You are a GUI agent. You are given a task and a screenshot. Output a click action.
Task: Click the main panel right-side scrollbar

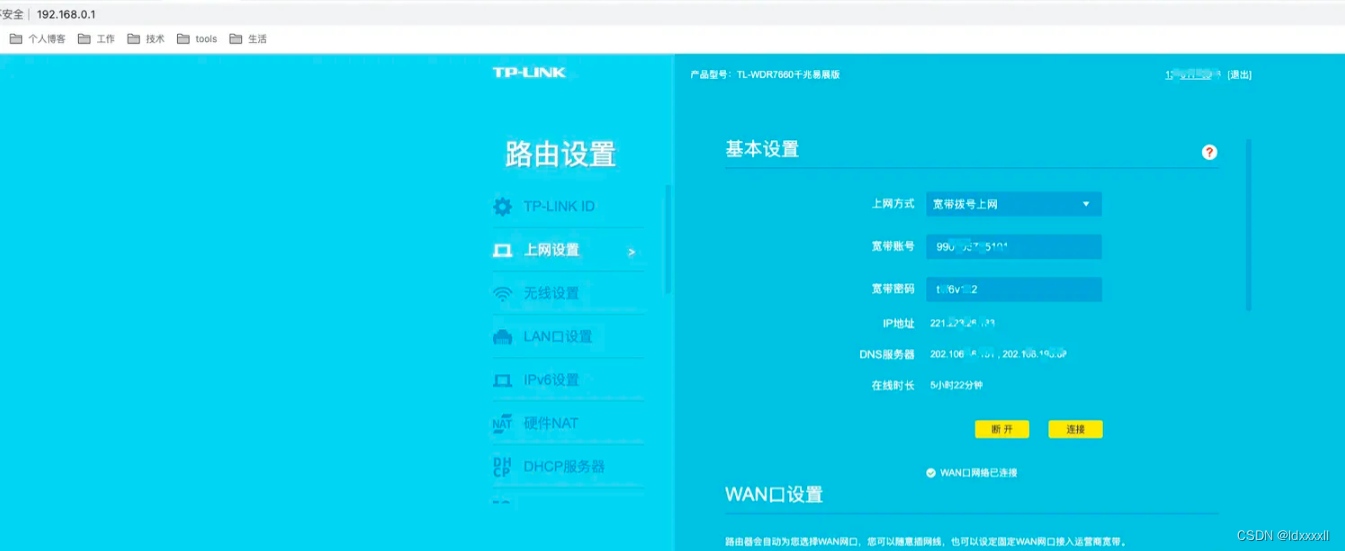(x=1248, y=225)
